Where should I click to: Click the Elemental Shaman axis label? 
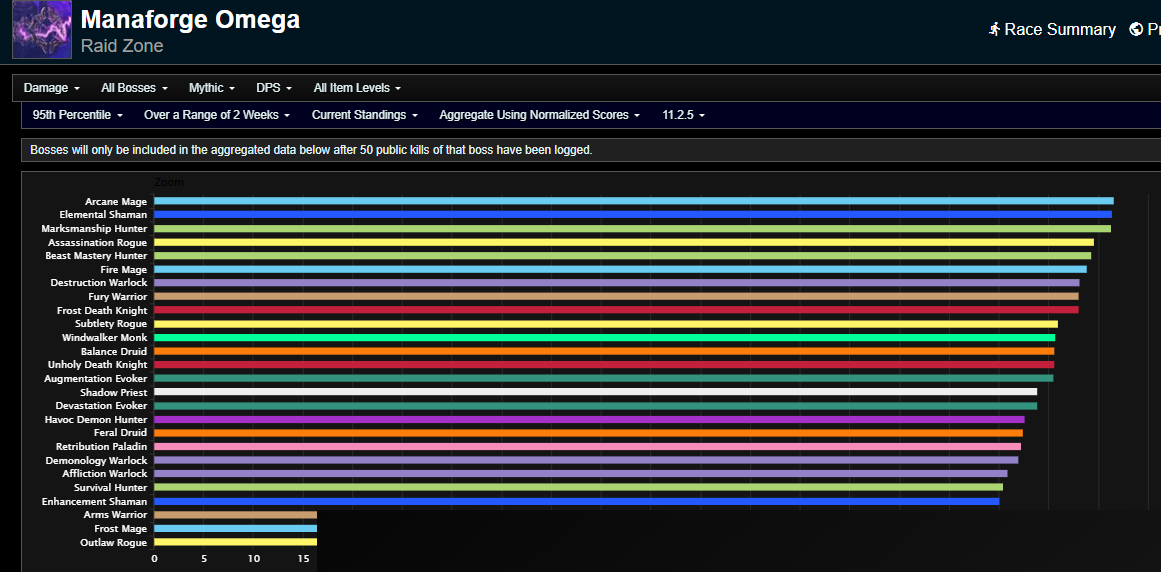tap(104, 215)
